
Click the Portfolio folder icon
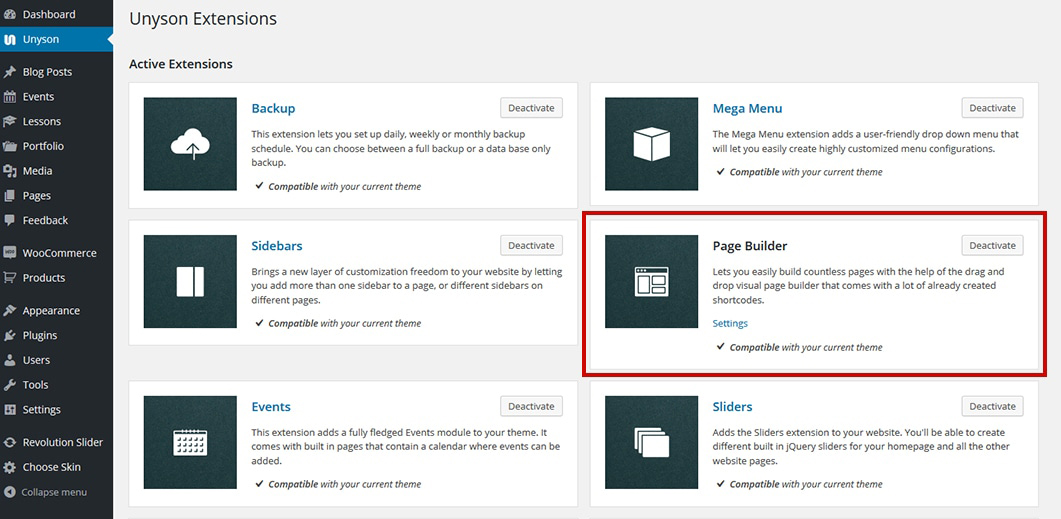point(9,146)
